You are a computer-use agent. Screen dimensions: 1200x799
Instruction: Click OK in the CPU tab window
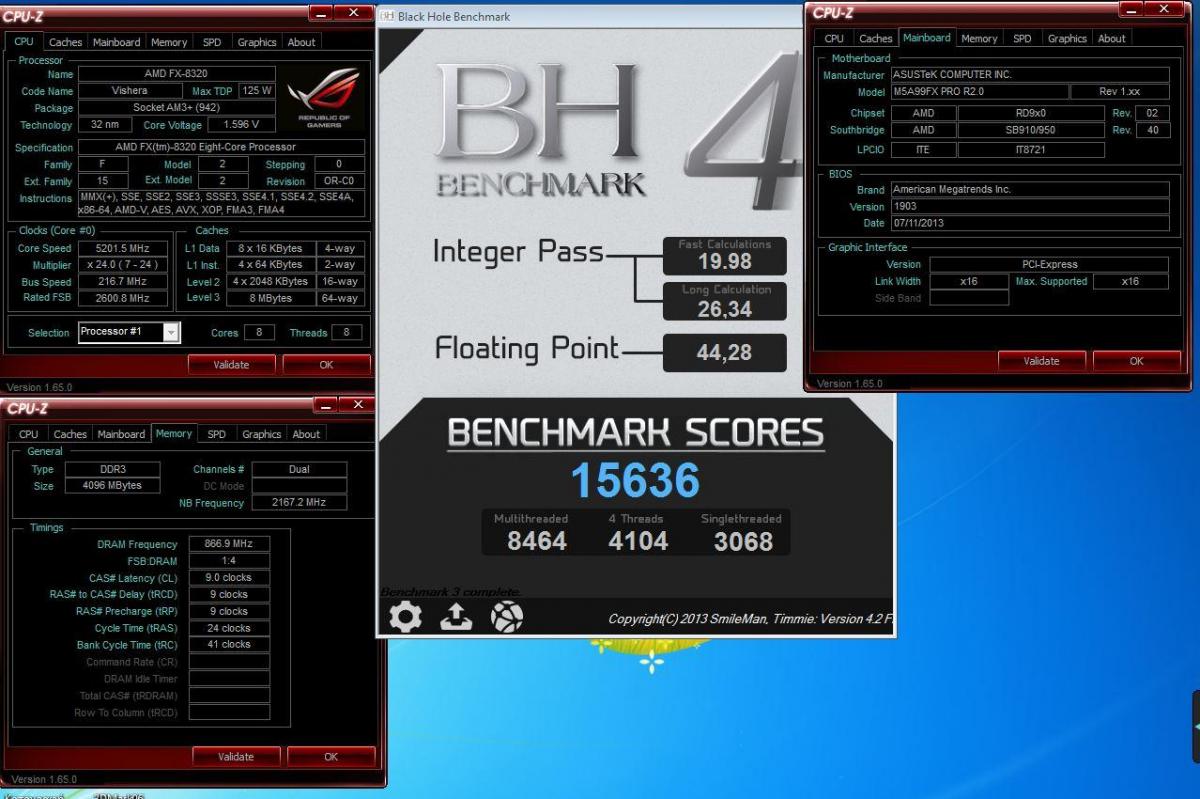326,365
